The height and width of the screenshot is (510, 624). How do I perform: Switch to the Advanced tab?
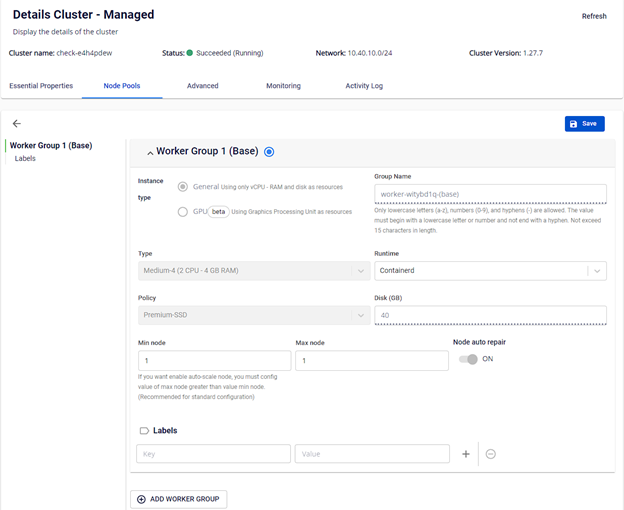click(202, 86)
